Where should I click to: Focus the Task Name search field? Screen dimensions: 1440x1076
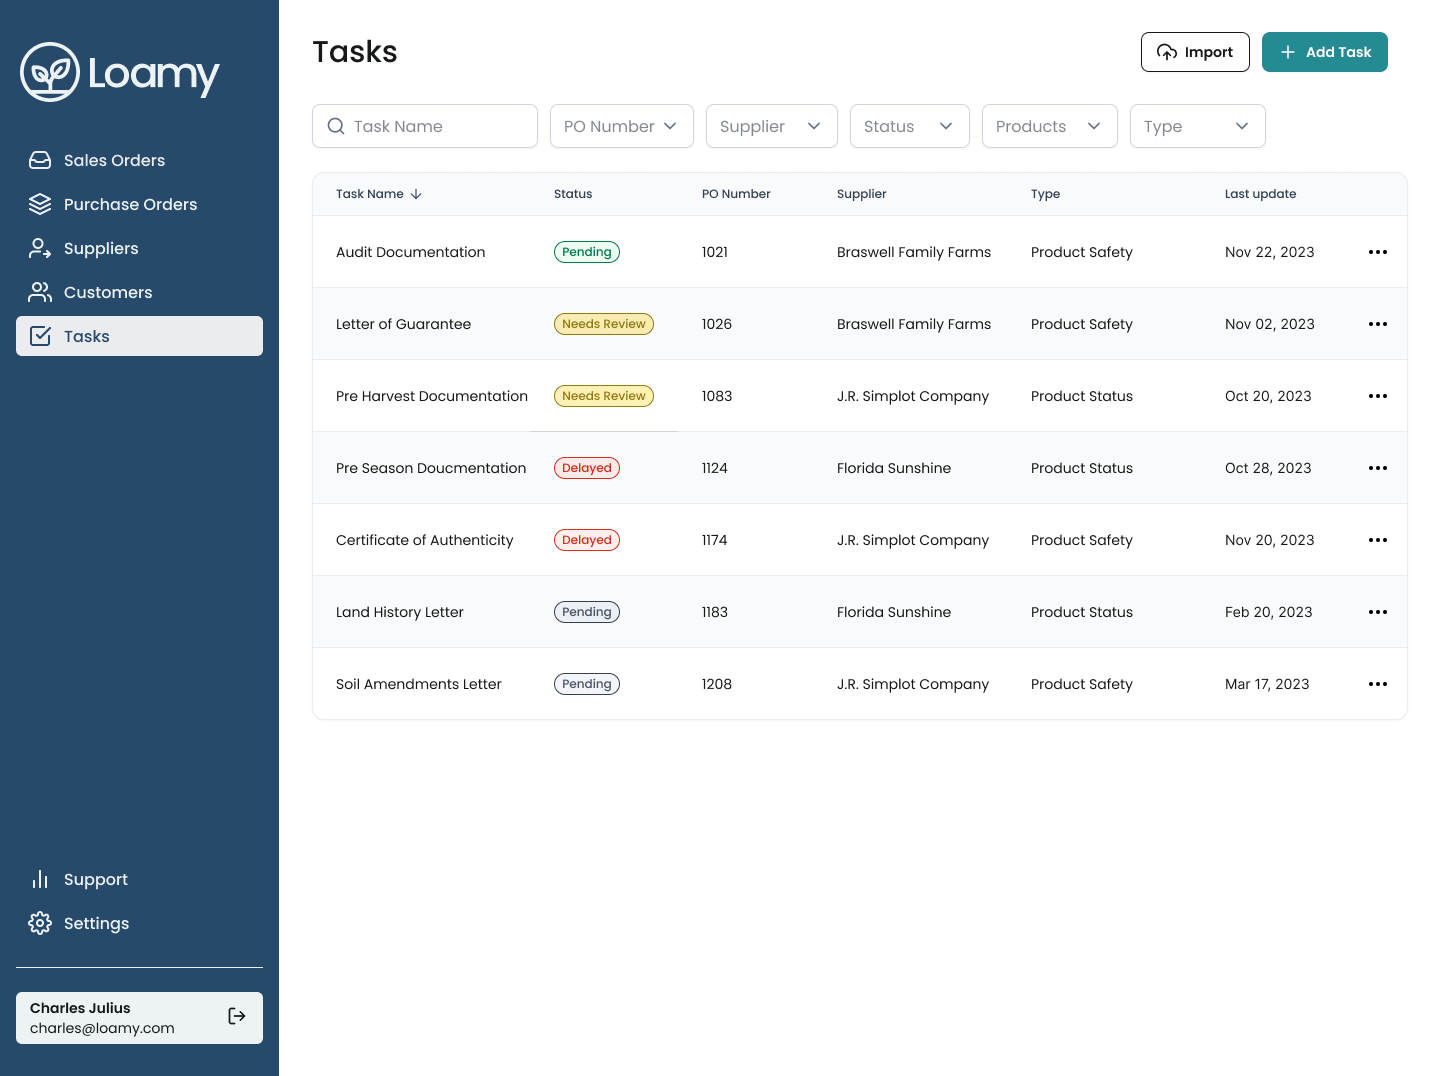coord(425,126)
